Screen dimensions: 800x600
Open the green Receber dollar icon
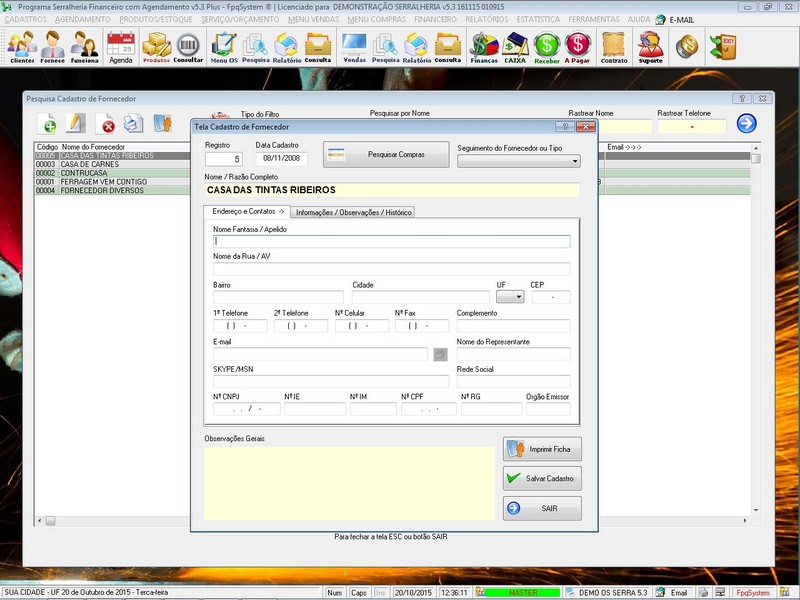point(547,47)
